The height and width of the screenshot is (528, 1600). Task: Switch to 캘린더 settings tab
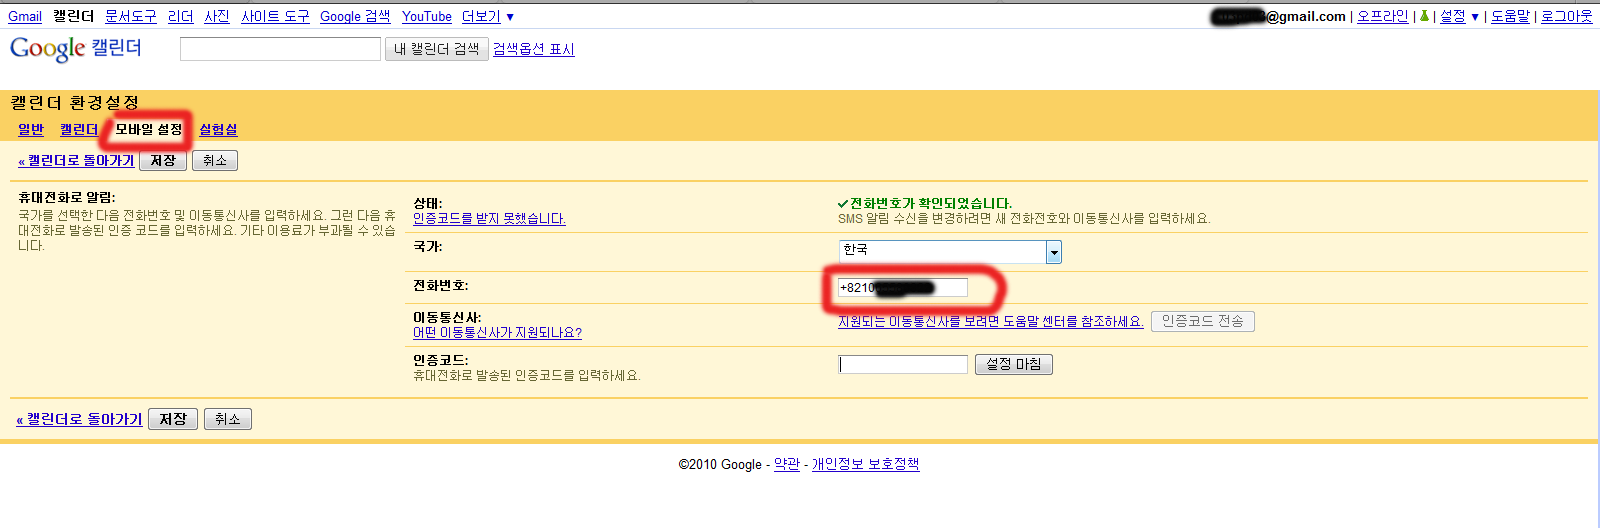pos(79,130)
